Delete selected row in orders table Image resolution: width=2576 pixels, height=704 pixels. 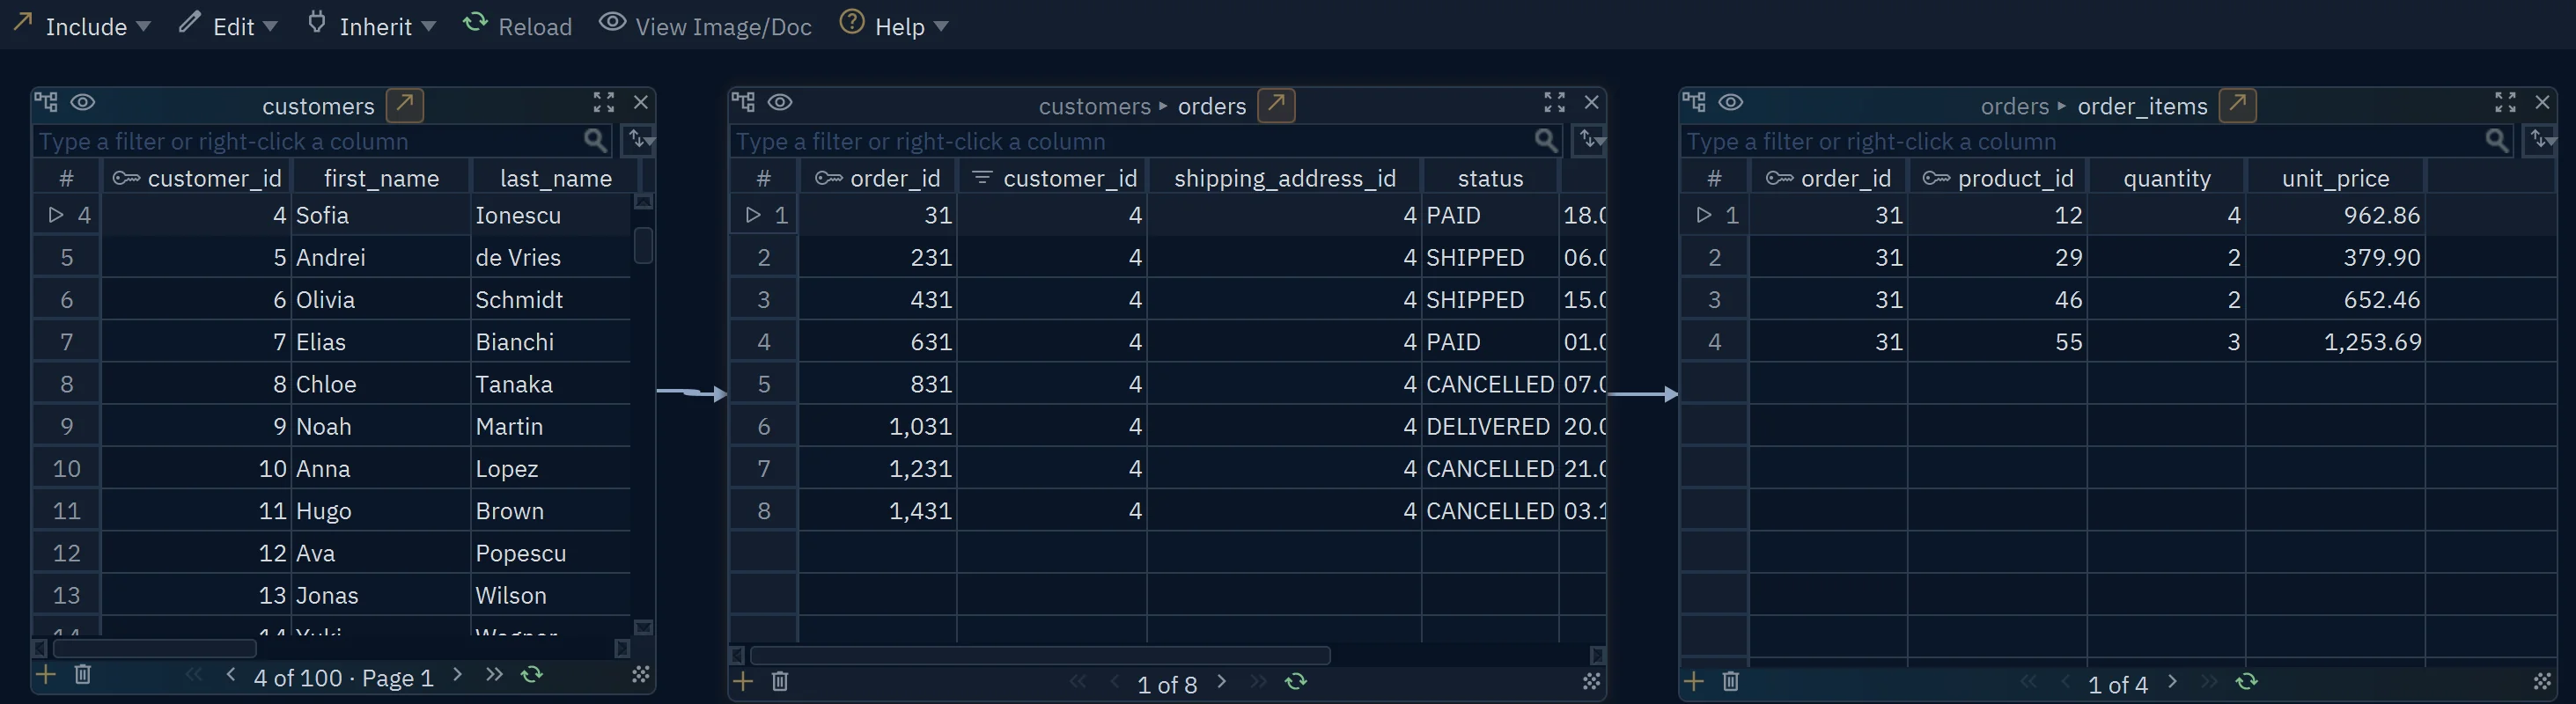tap(780, 682)
